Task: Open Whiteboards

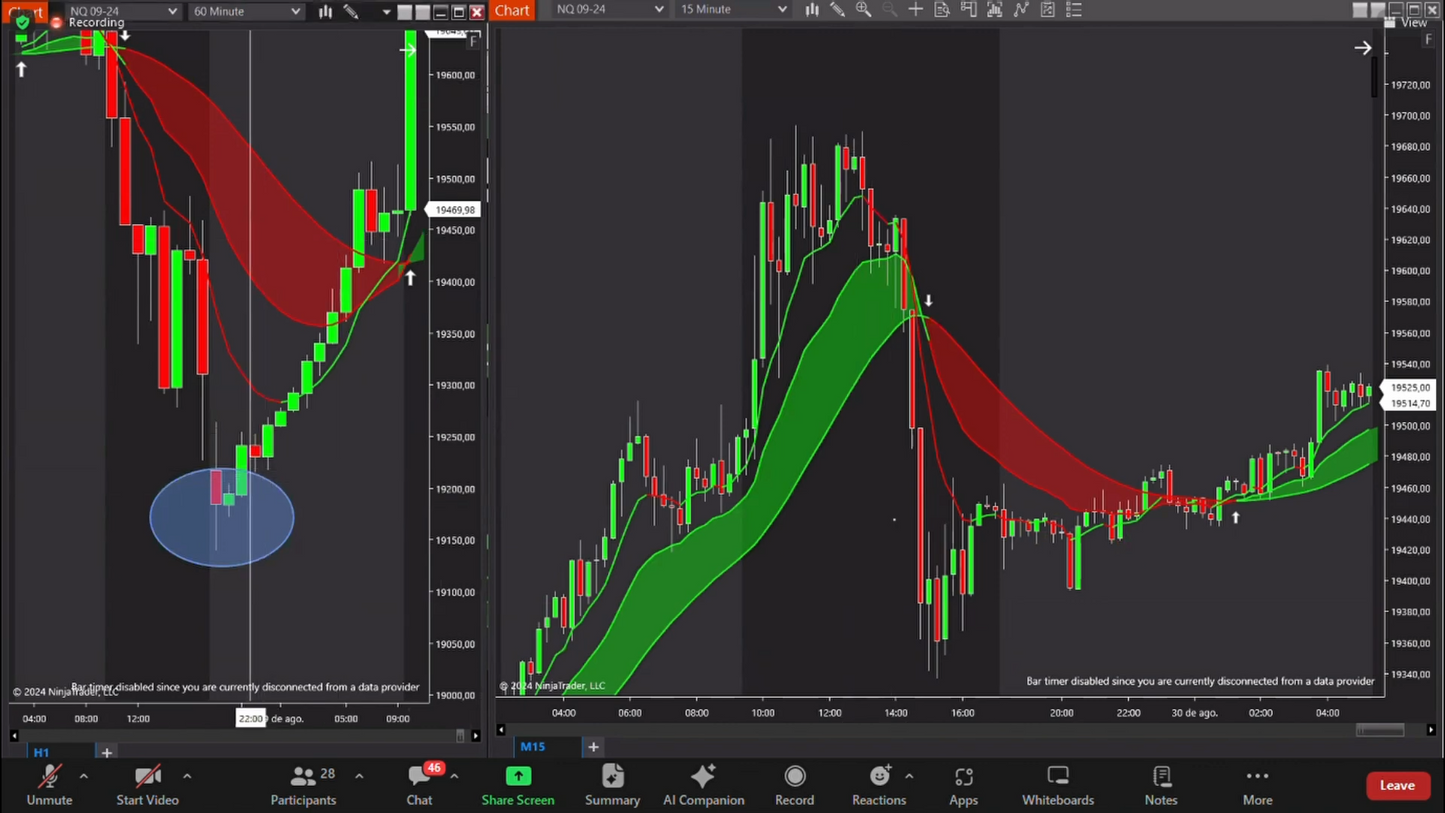Action: [x=1057, y=785]
